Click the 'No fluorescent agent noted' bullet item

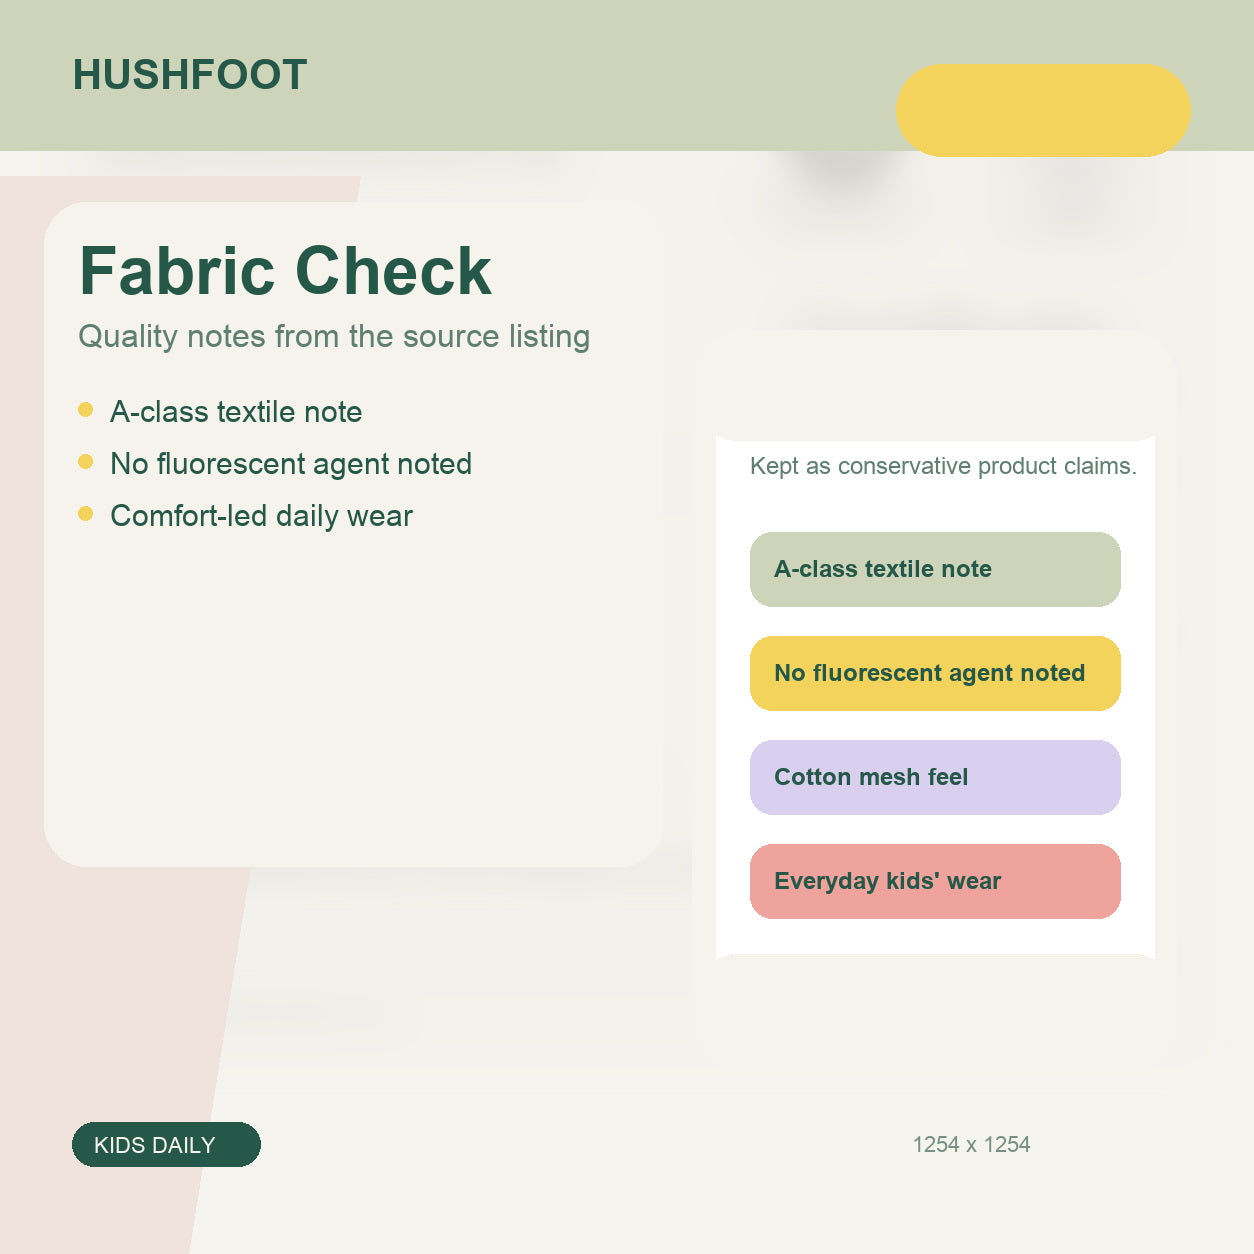click(275, 464)
